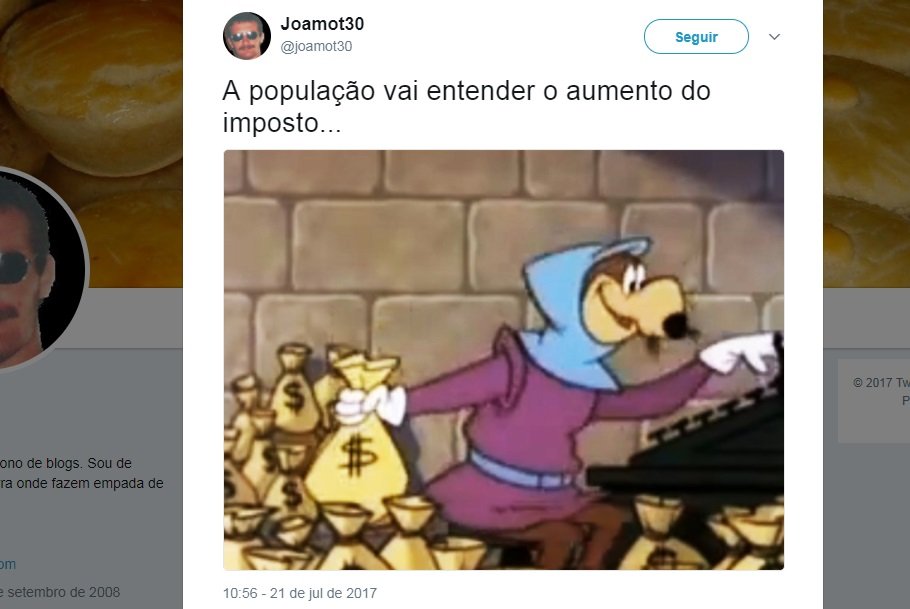Open Joamot30's small profile avatar

coord(247,36)
